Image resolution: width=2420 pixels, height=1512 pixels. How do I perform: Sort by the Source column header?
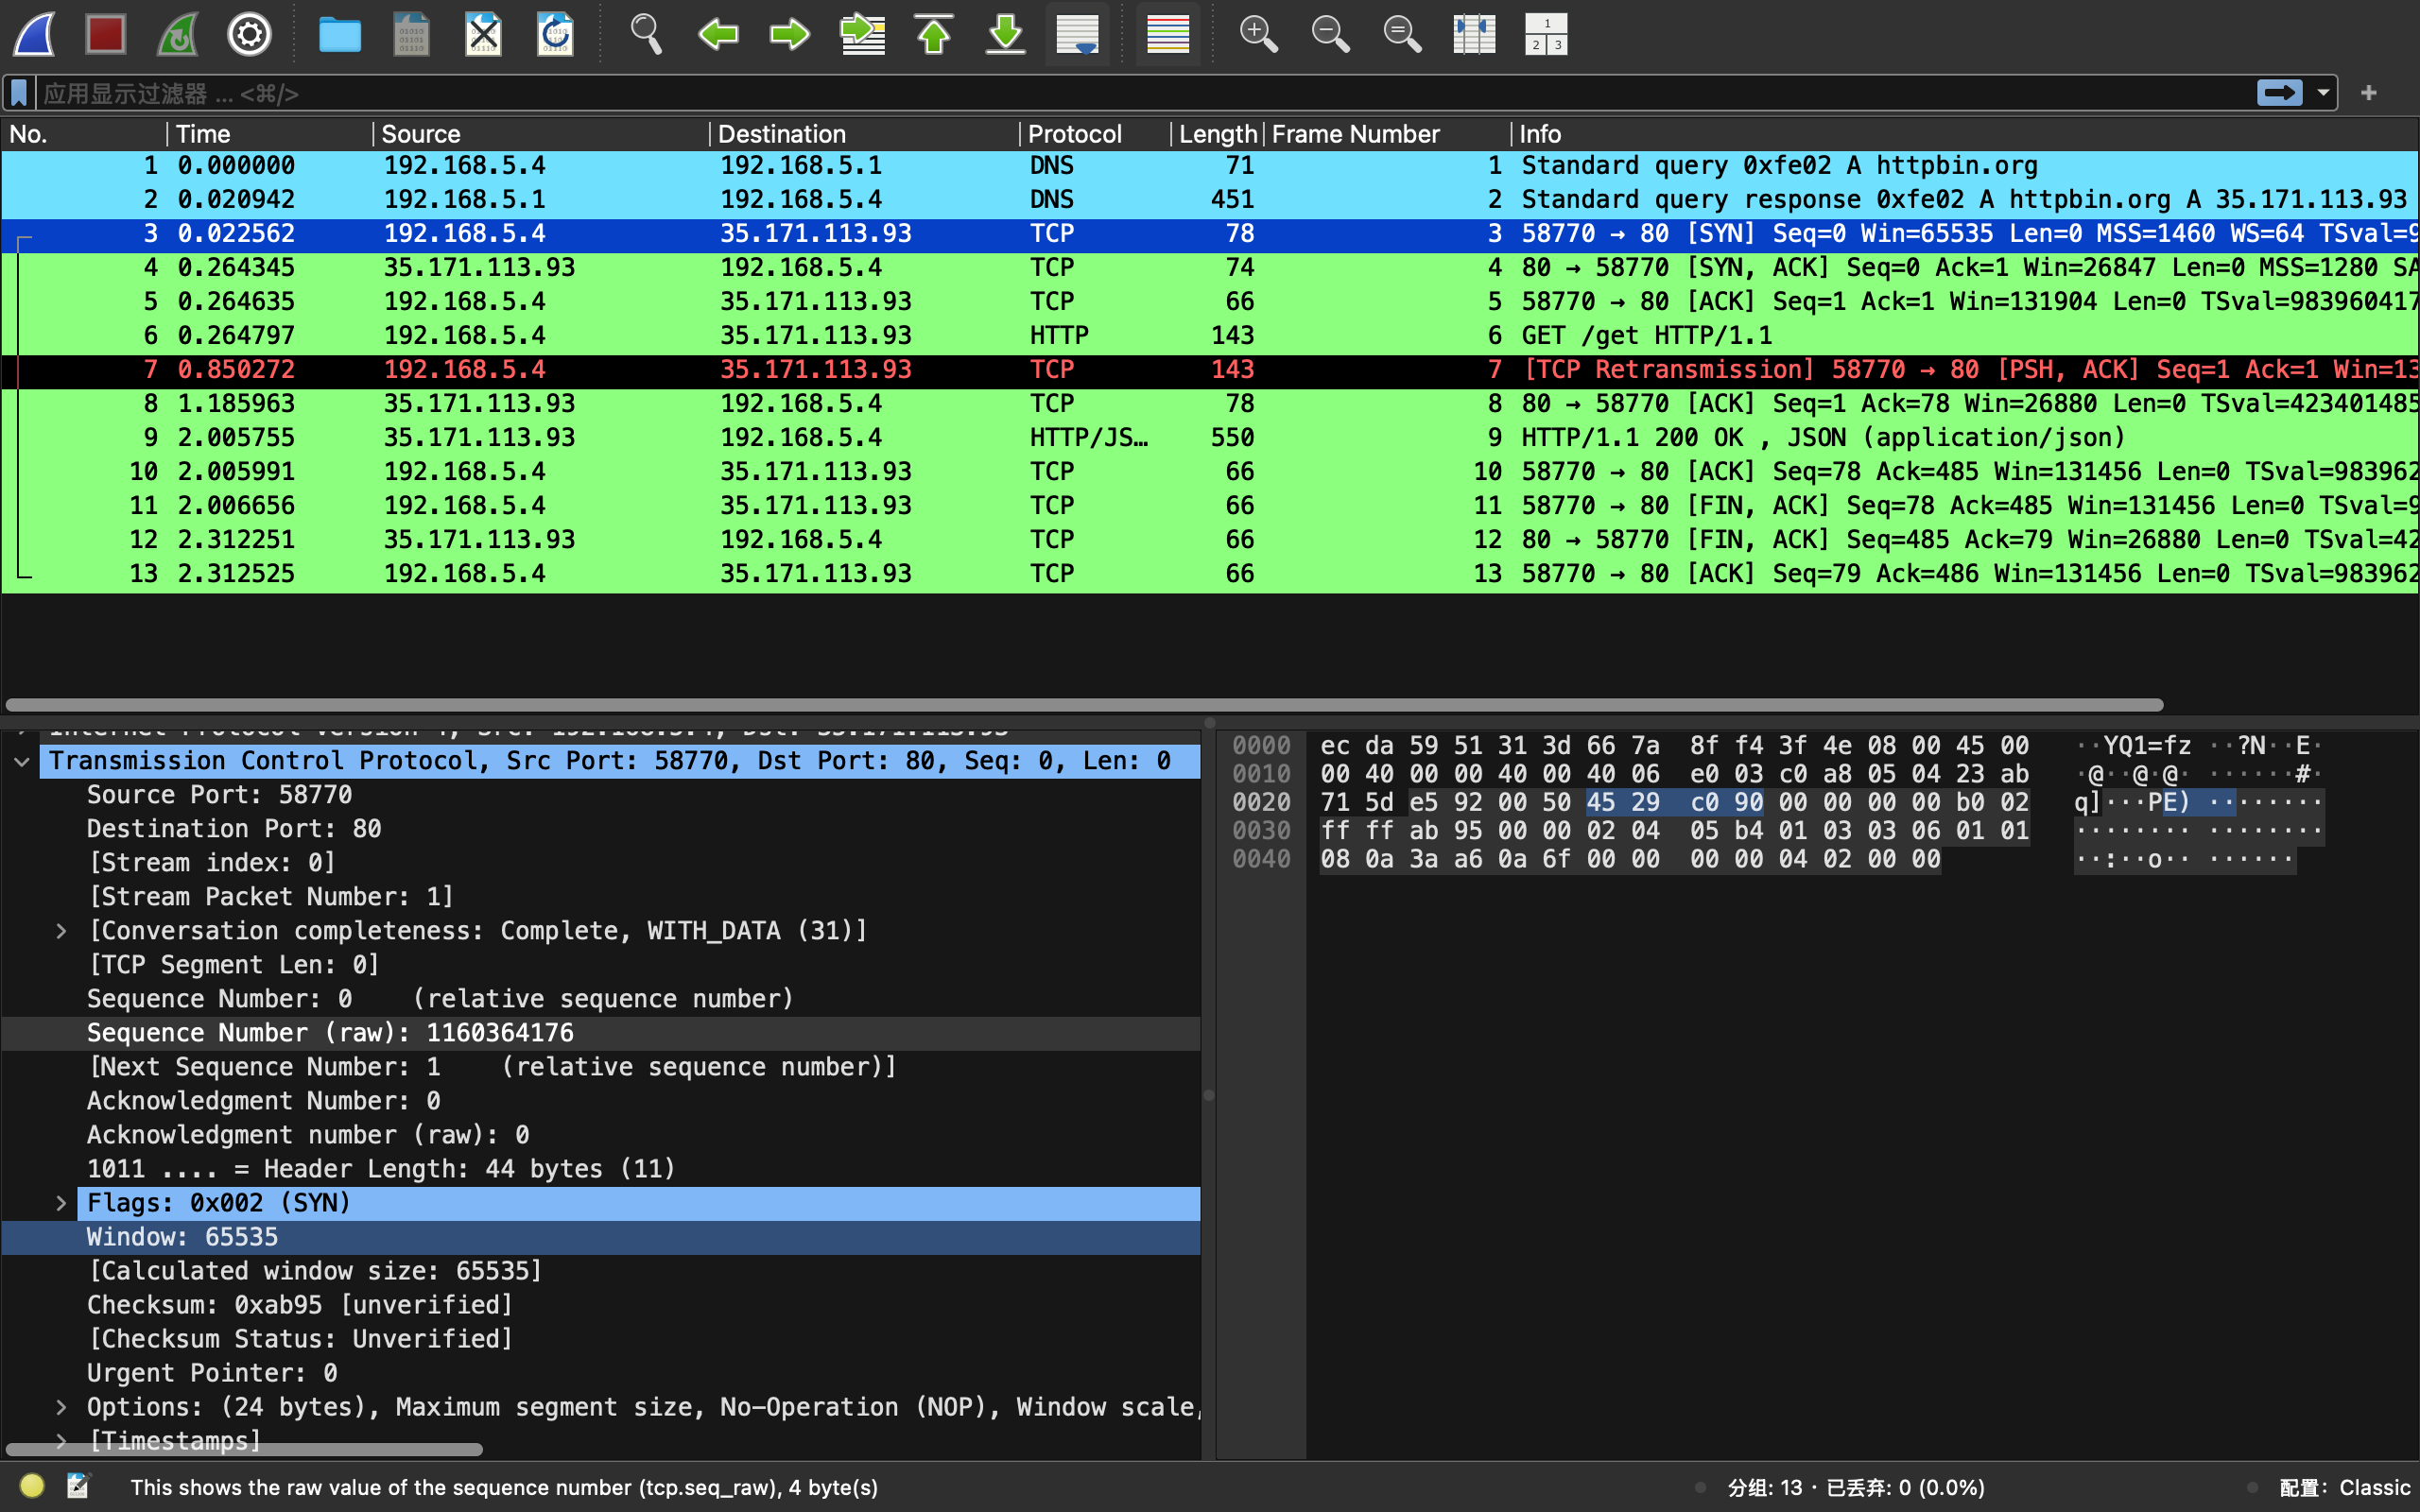(x=541, y=134)
